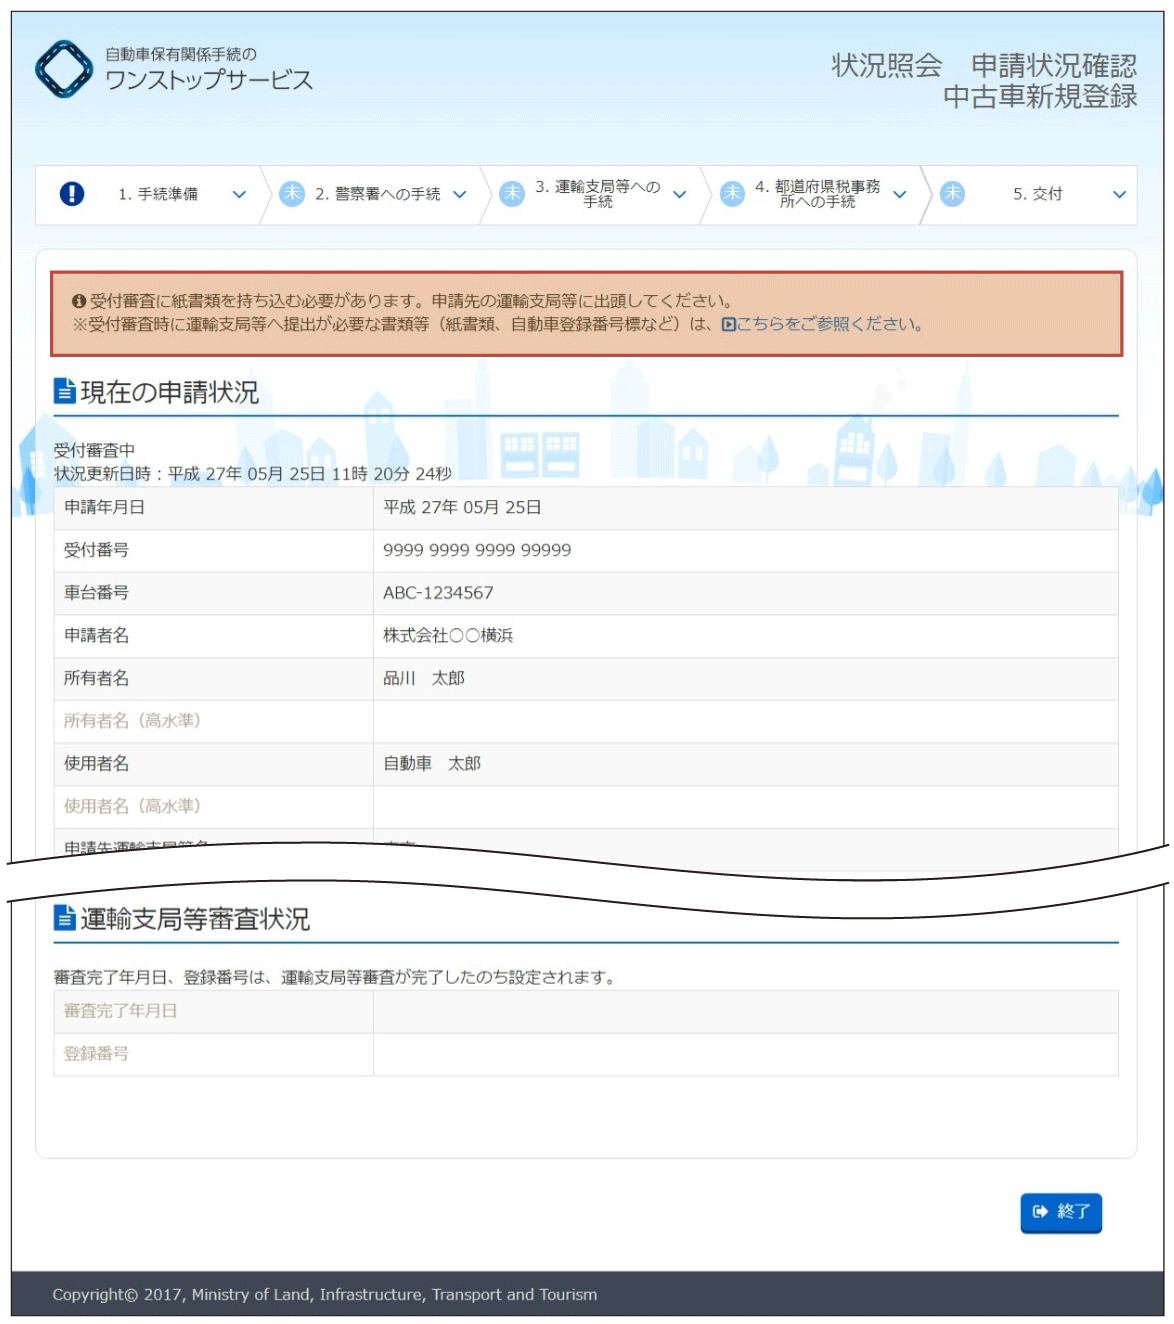
Task: Click the ワンストップサービス title text
Action: click(x=209, y=80)
